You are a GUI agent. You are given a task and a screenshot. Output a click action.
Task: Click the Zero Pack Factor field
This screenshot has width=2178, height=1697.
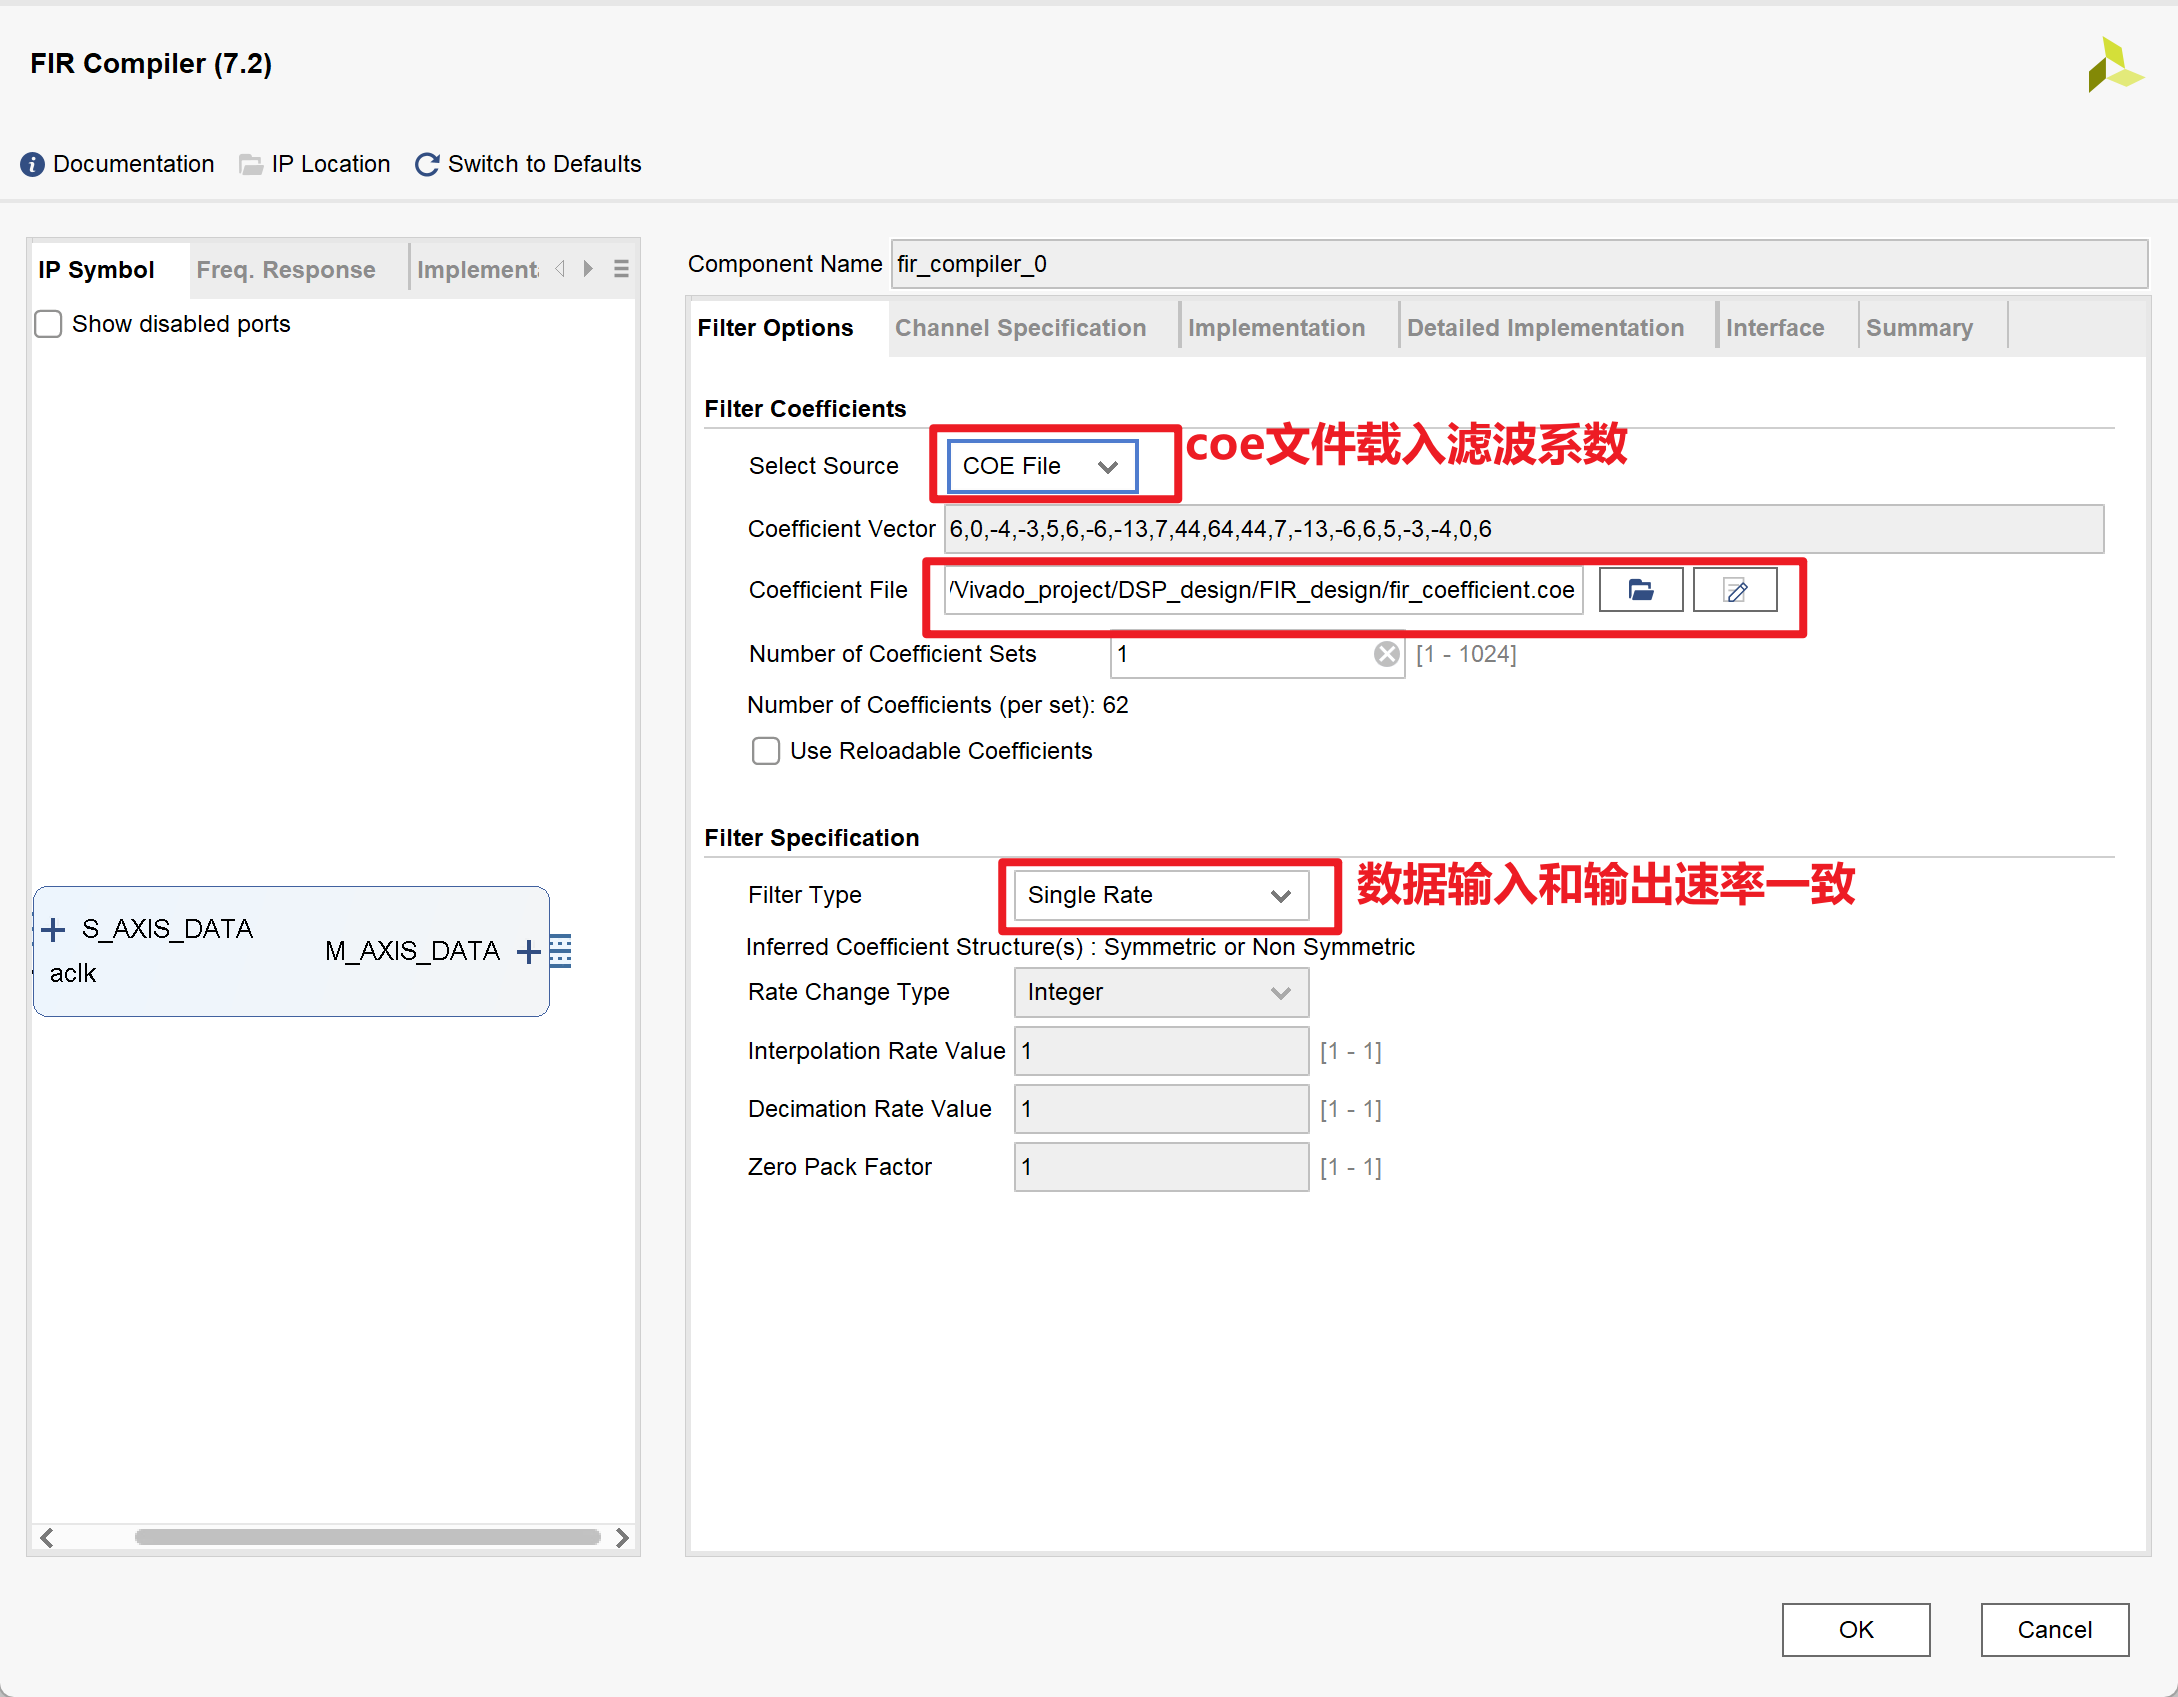click(1161, 1167)
